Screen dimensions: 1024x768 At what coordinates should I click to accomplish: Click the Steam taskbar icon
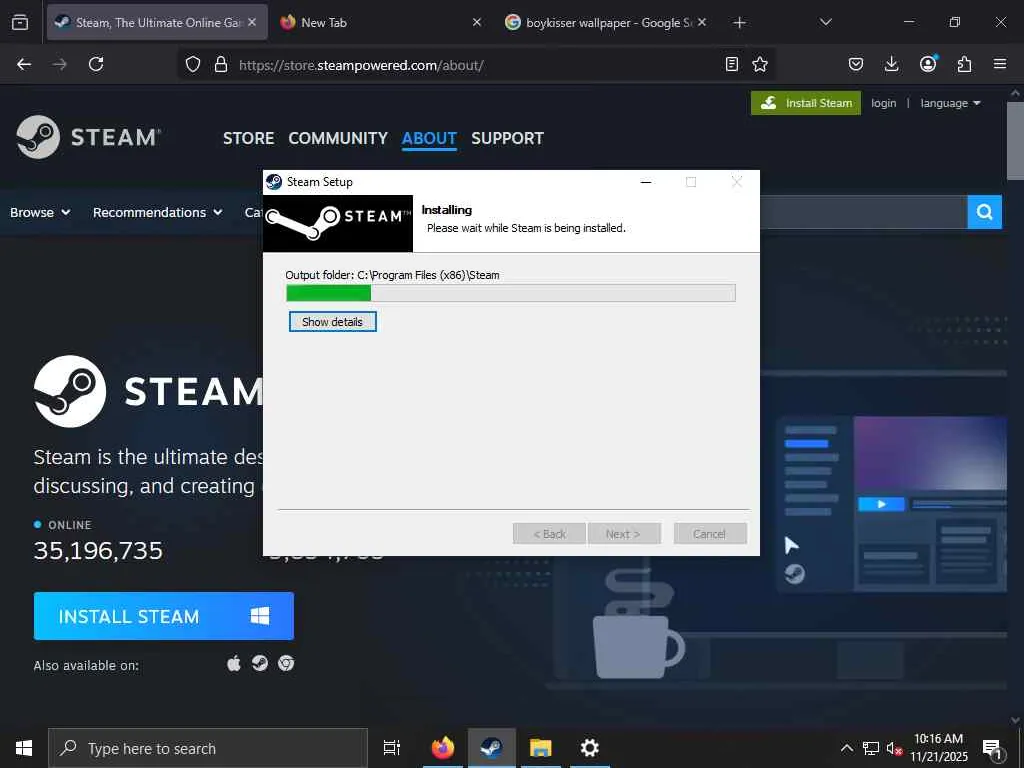pos(491,748)
